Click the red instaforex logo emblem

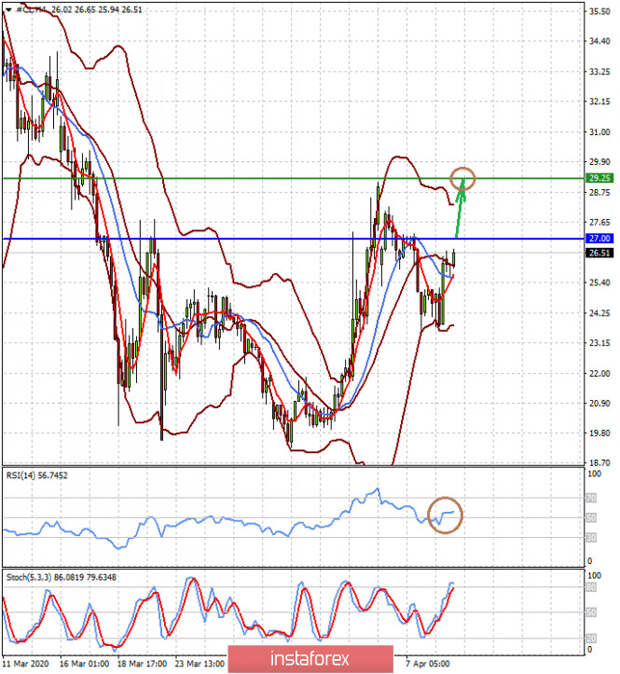[x=245, y=659]
